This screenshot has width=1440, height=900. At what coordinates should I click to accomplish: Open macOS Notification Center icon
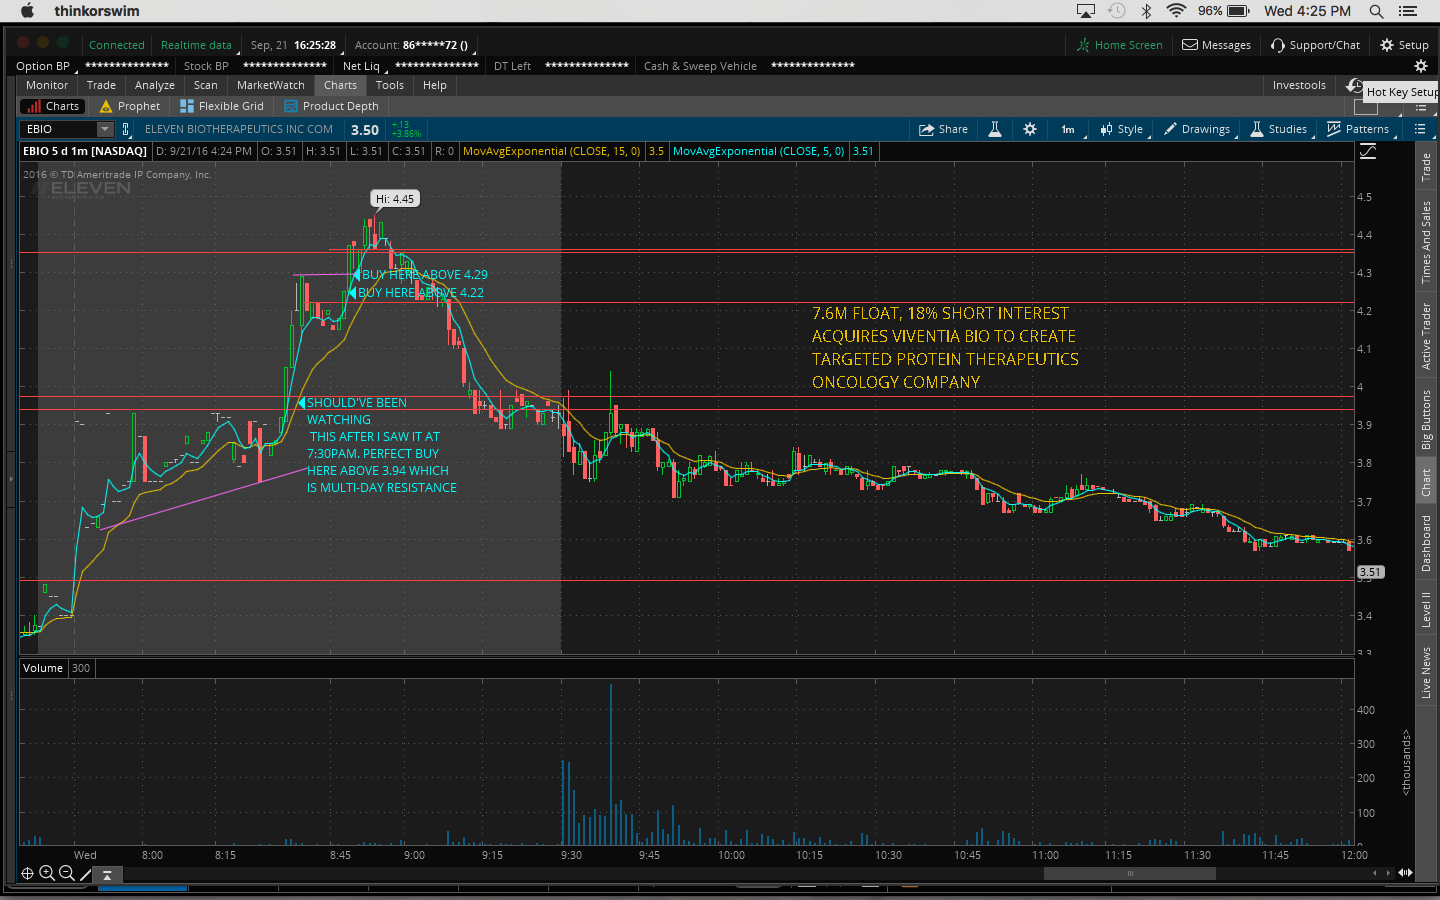pyautogui.click(x=1408, y=11)
